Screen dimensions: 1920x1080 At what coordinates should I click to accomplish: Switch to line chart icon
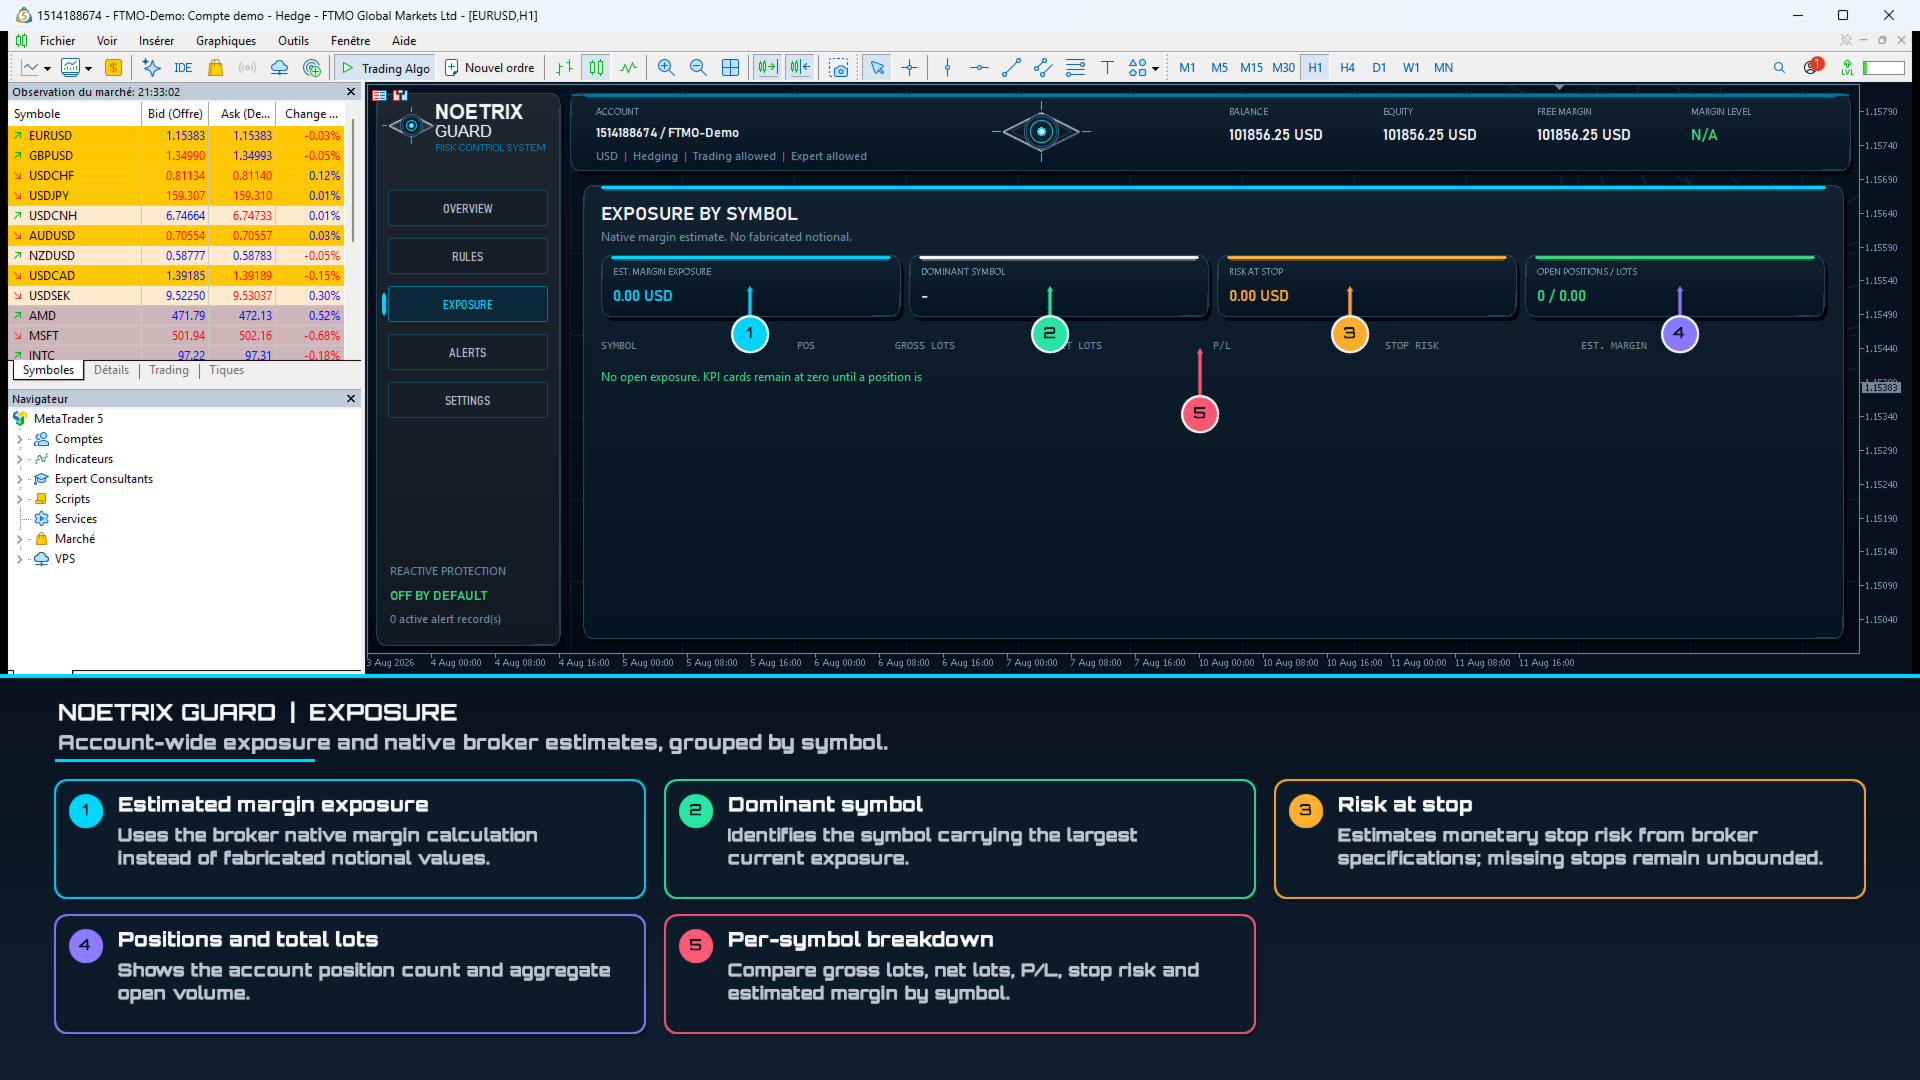628,68
